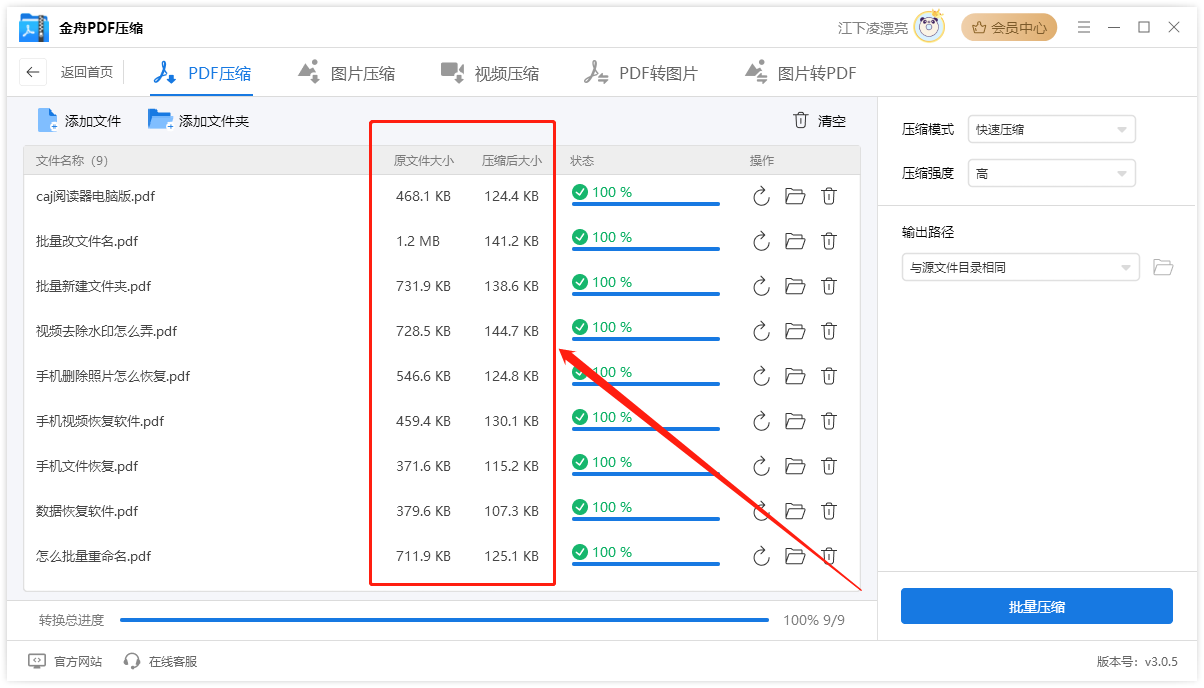This screenshot has height=688, width=1204.
Task: Open the output folder for 怎么批量重命名.pdf
Action: click(x=795, y=557)
